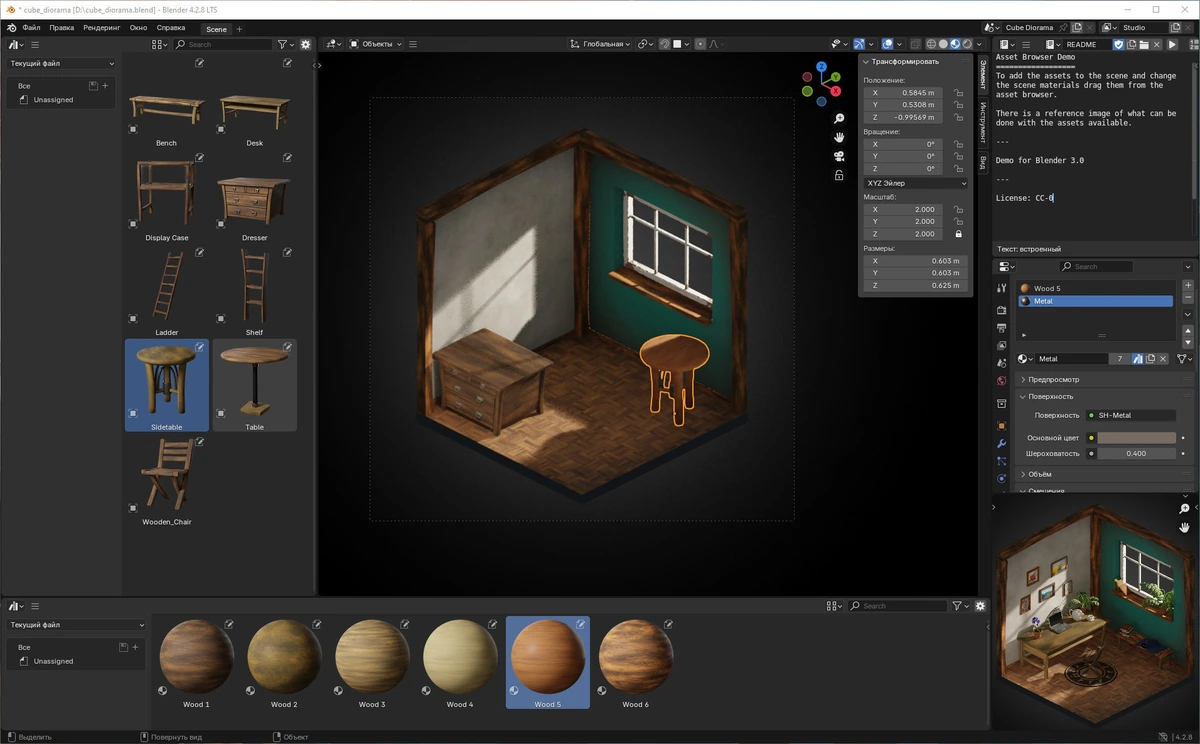Screen dimensions: 1200x744
Task: Open the Инструмент sidebar tab
Action: coord(983,123)
